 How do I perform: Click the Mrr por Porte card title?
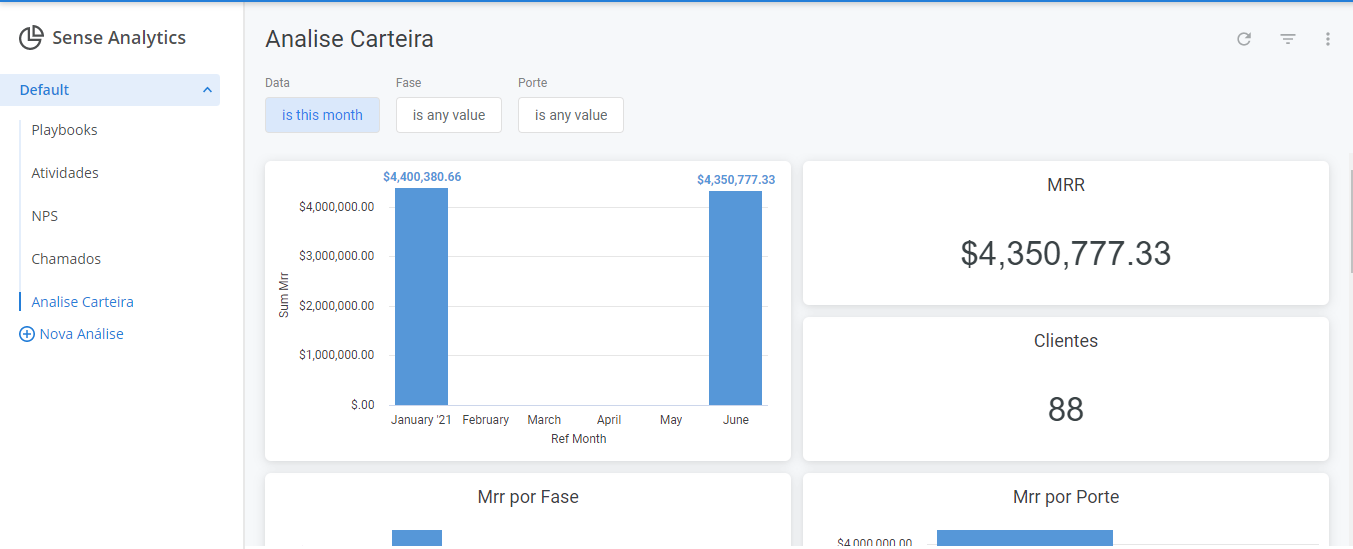[x=1066, y=497]
